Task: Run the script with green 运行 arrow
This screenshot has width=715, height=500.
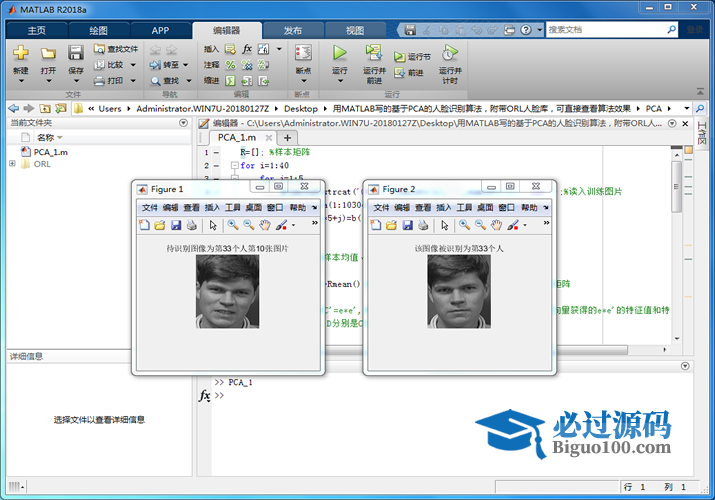Action: click(x=340, y=53)
